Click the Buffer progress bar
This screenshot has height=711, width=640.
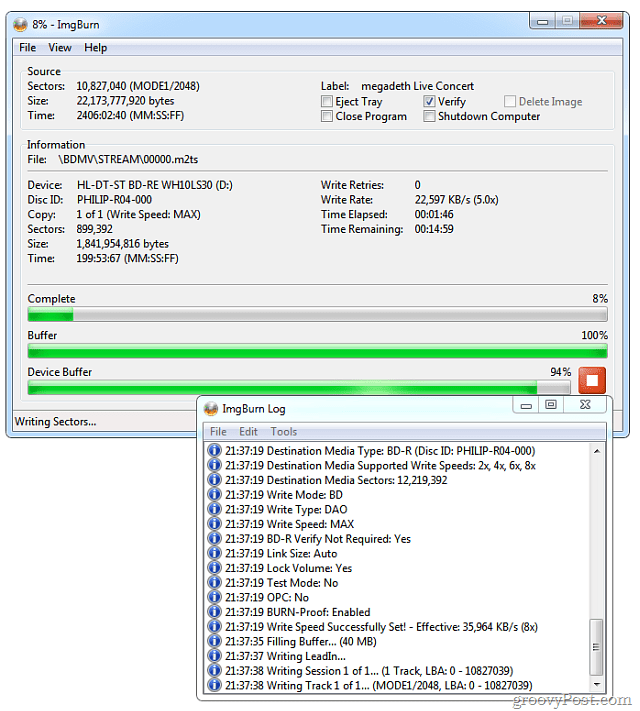pos(318,351)
